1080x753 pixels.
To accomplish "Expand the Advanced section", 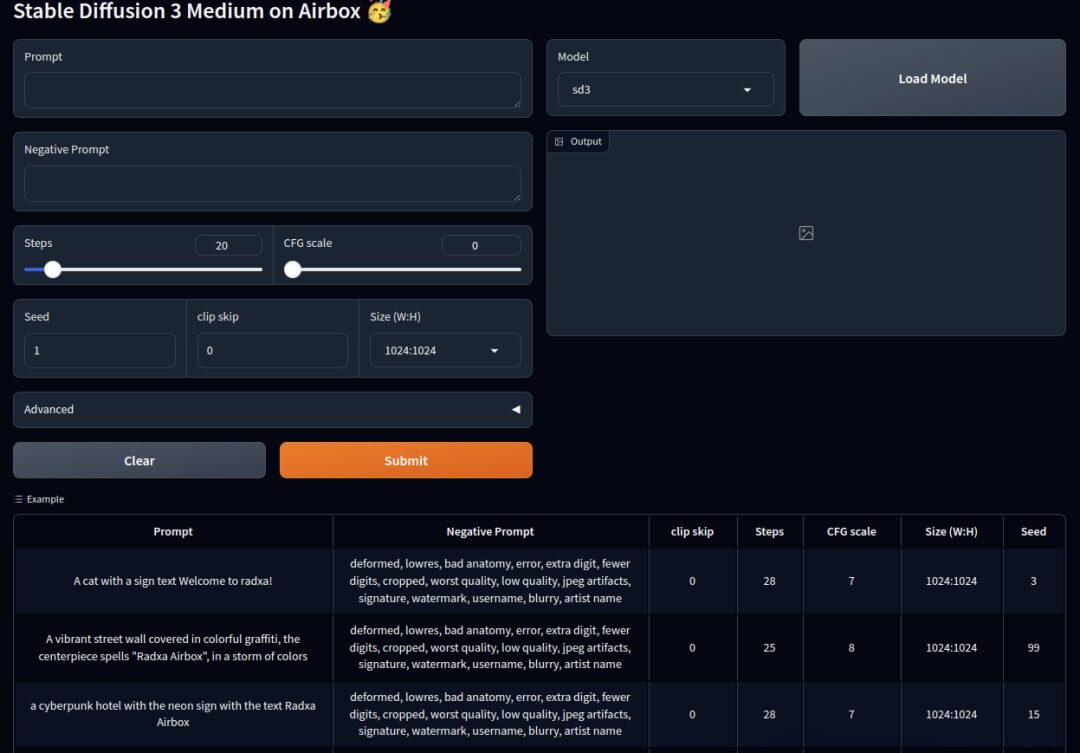I will click(273, 409).
